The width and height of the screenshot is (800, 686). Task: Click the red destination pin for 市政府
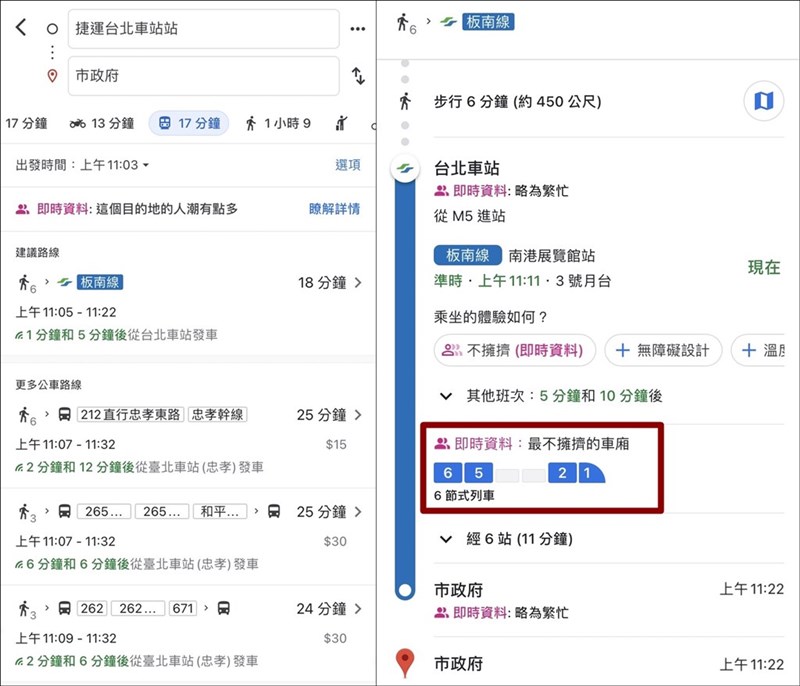point(404,662)
